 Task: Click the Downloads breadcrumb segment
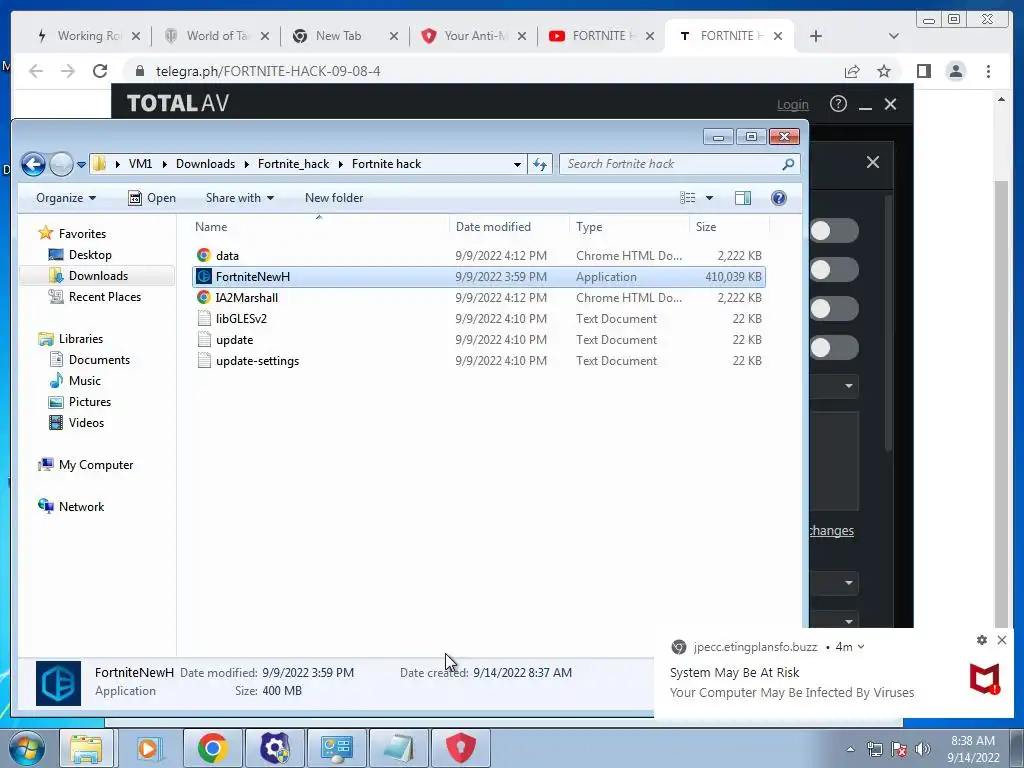point(205,164)
